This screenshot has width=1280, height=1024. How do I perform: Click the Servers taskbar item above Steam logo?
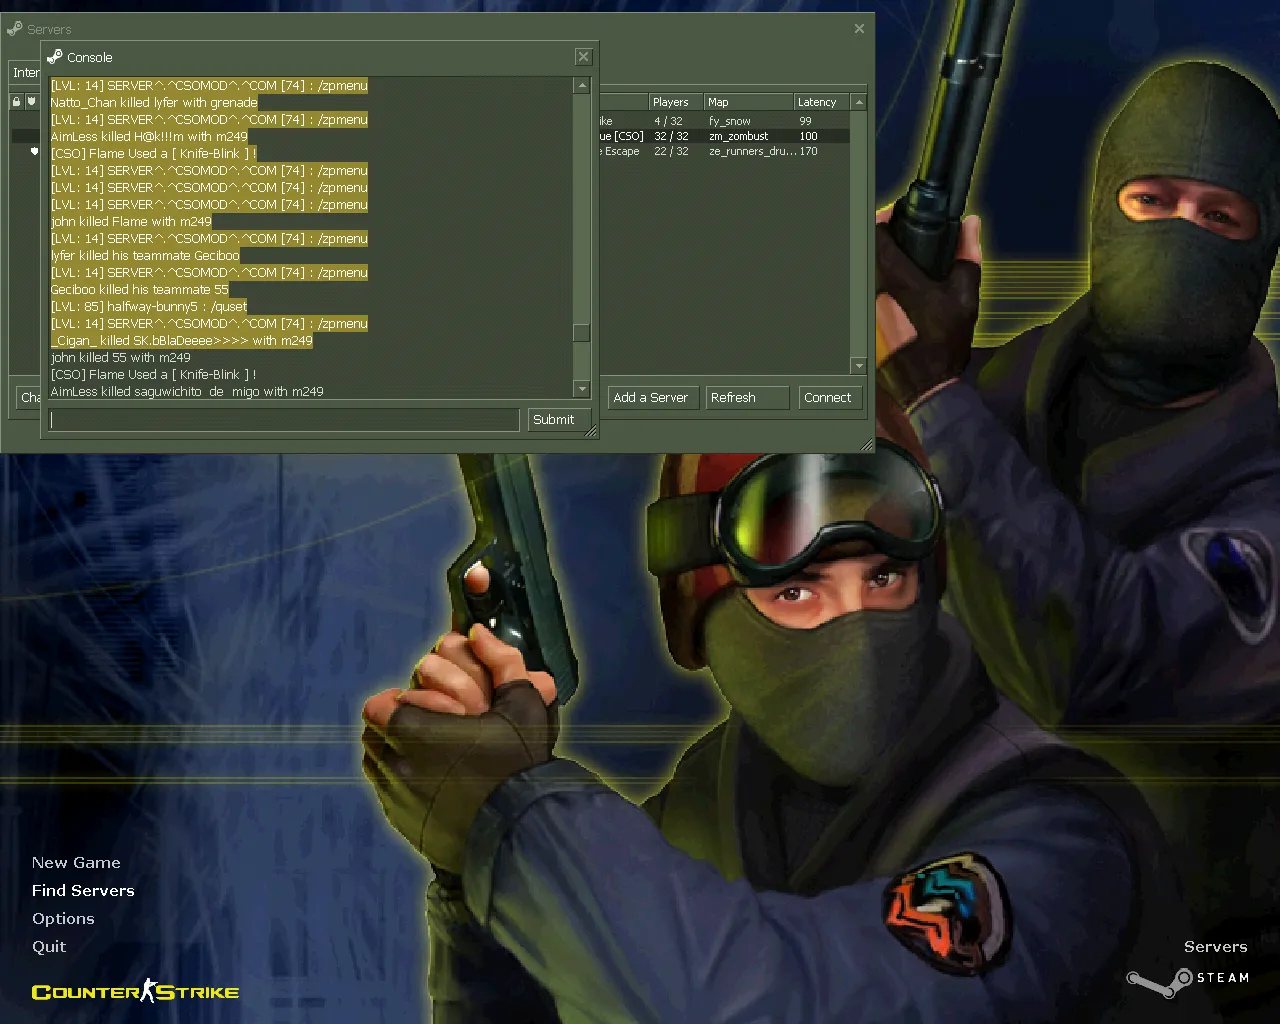1215,946
